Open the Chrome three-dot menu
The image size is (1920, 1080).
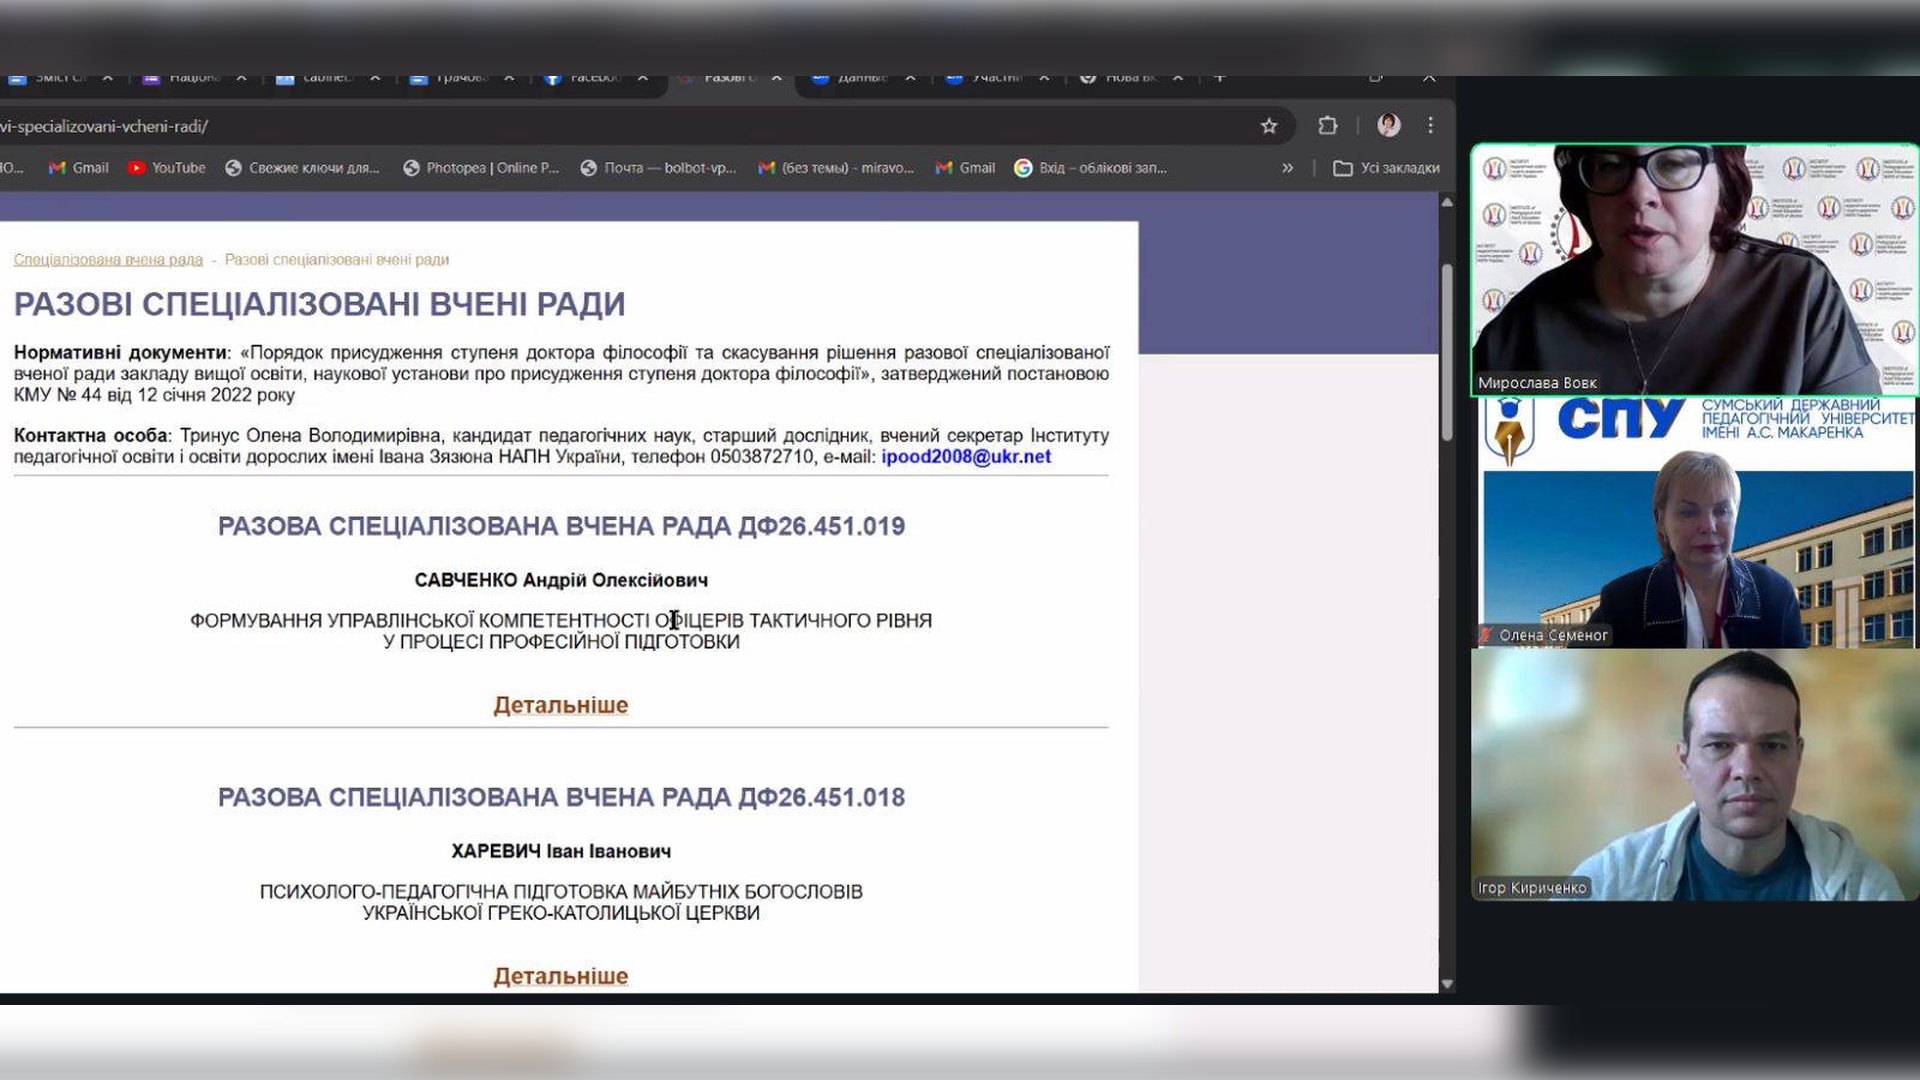[1431, 126]
